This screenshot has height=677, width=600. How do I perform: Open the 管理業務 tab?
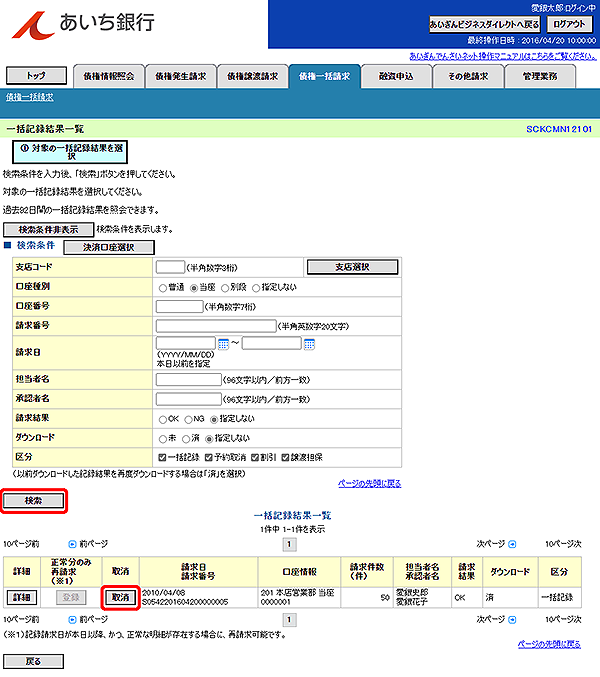(540, 76)
